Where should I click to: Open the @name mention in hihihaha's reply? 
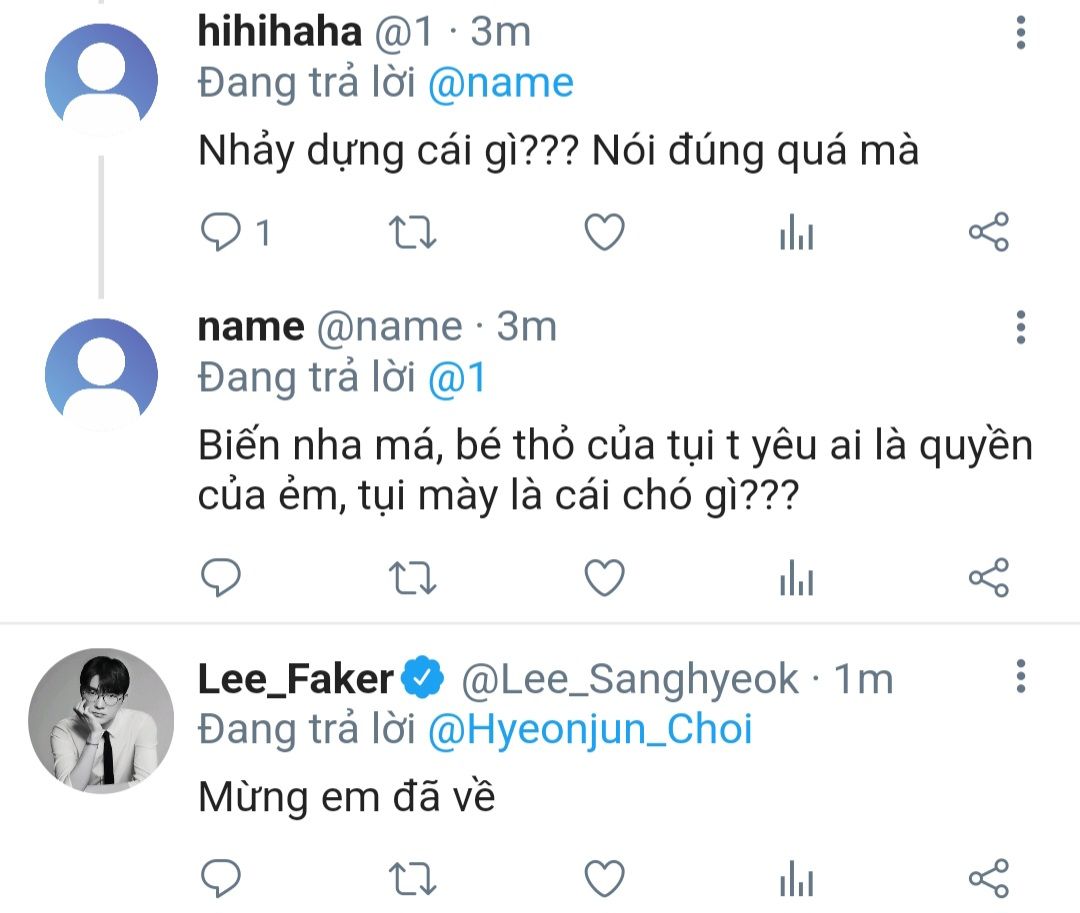(500, 83)
